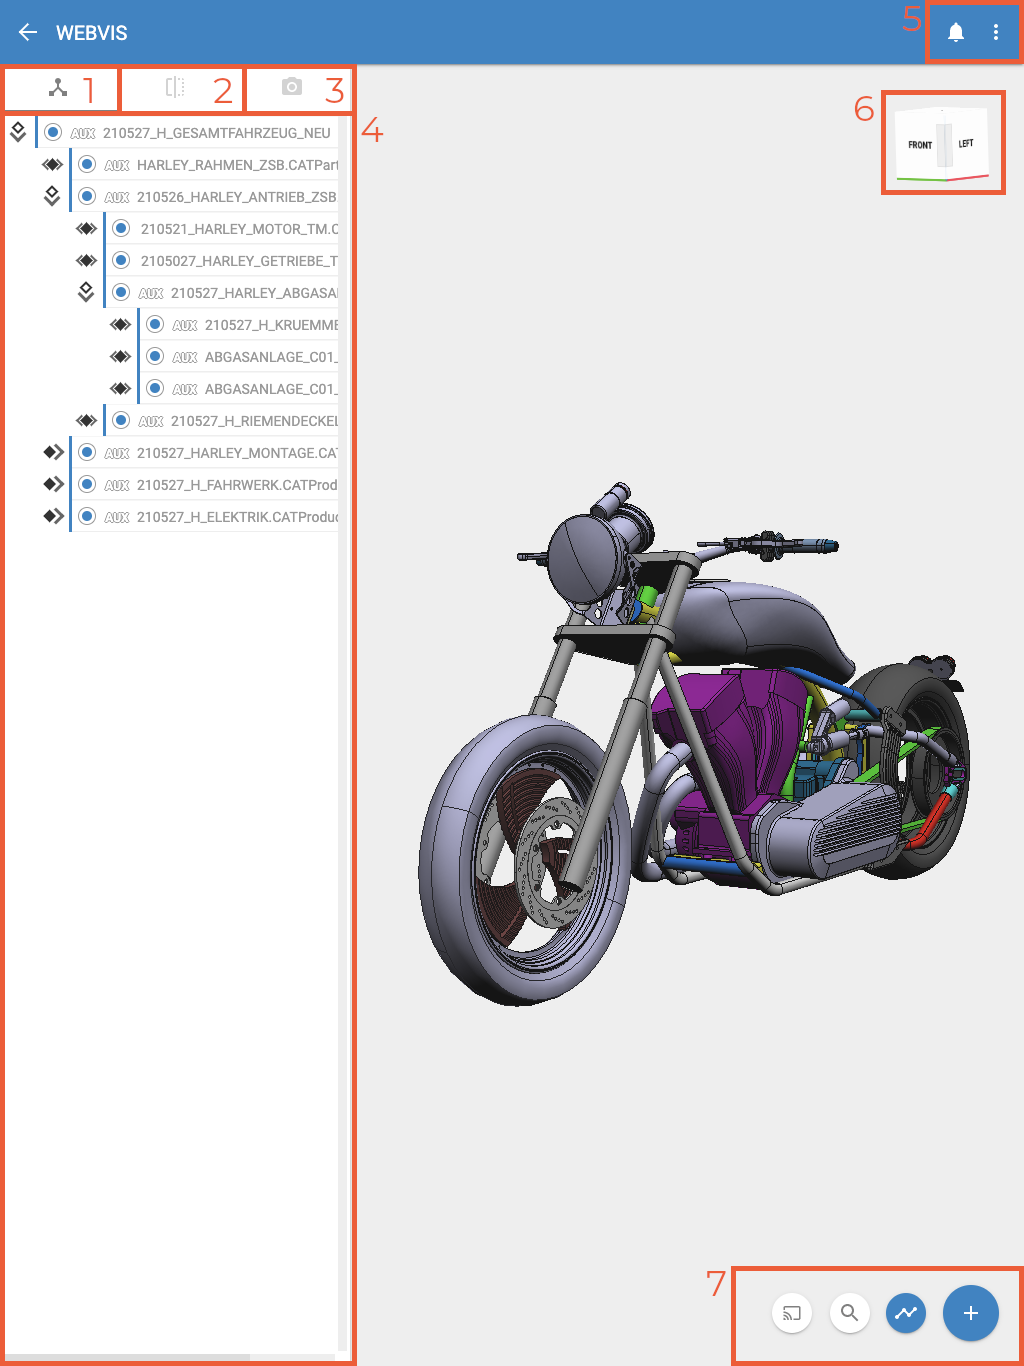The image size is (1024, 1366).
Task: Open the three-dot overflow menu
Action: [996, 31]
